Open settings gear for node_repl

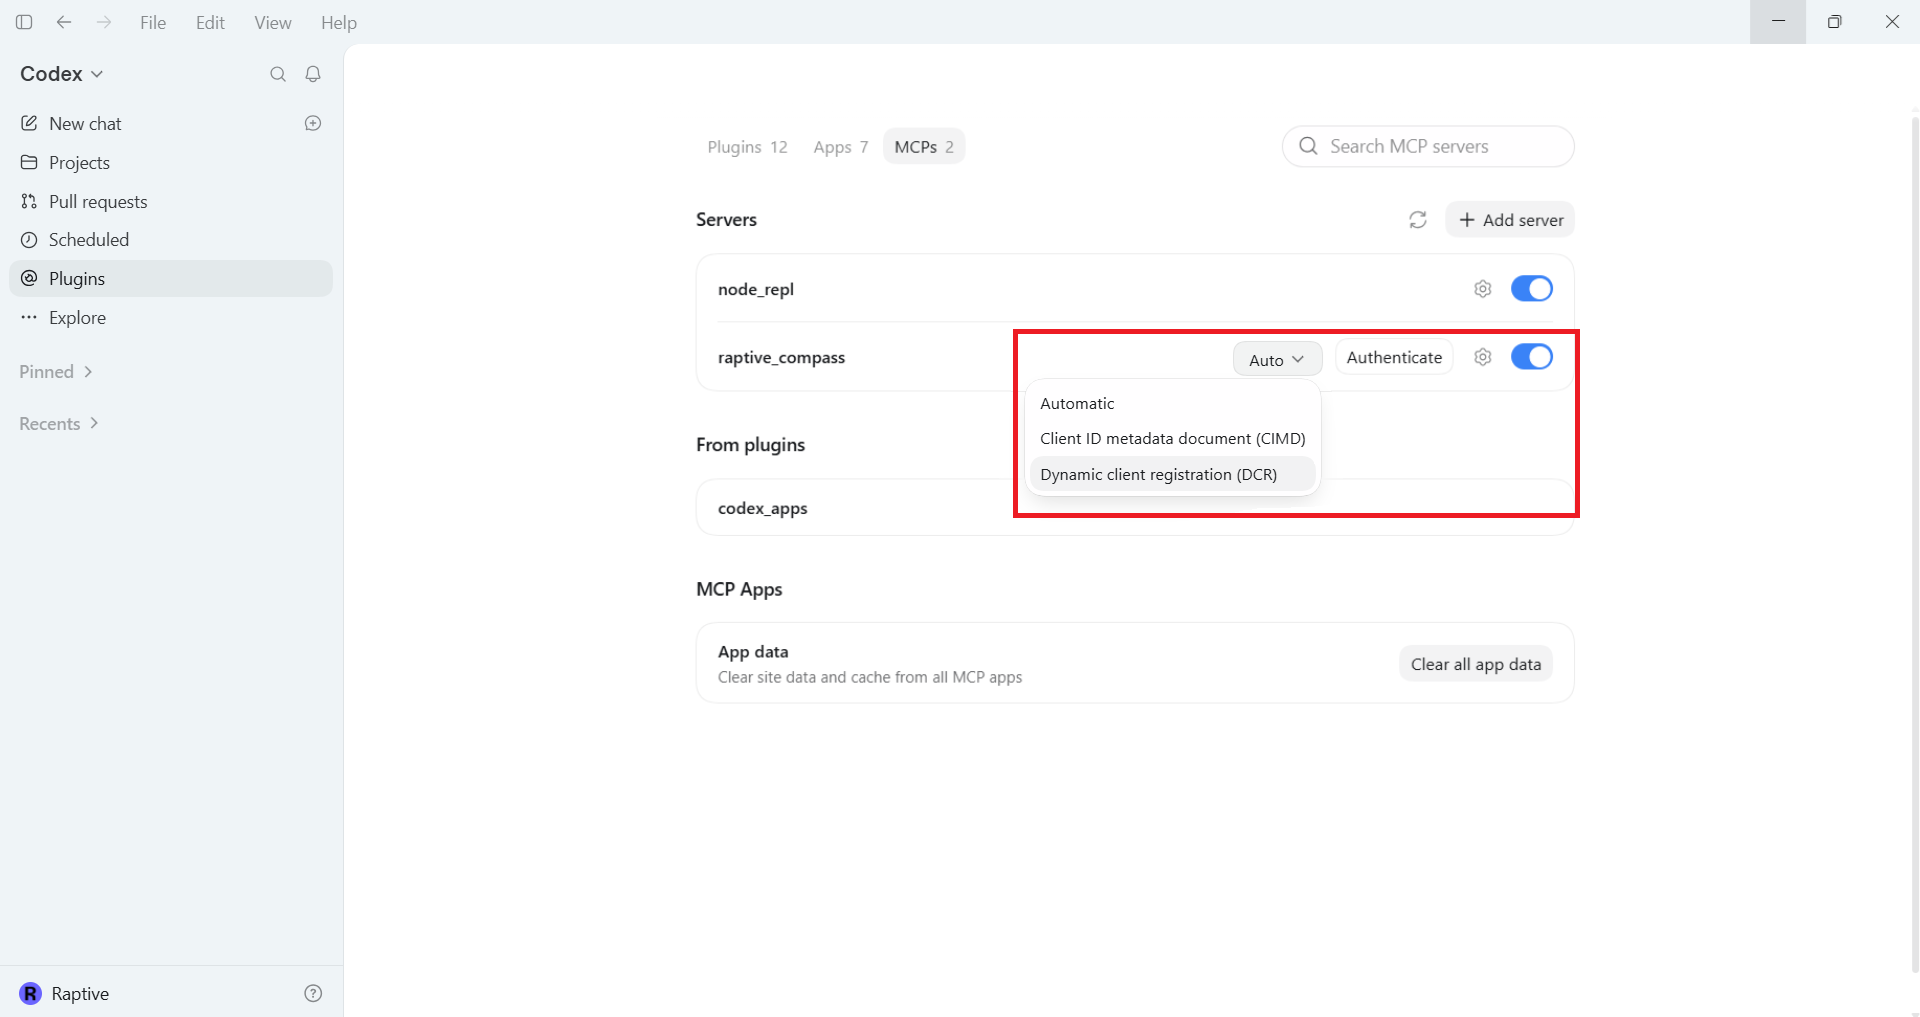[x=1483, y=289]
